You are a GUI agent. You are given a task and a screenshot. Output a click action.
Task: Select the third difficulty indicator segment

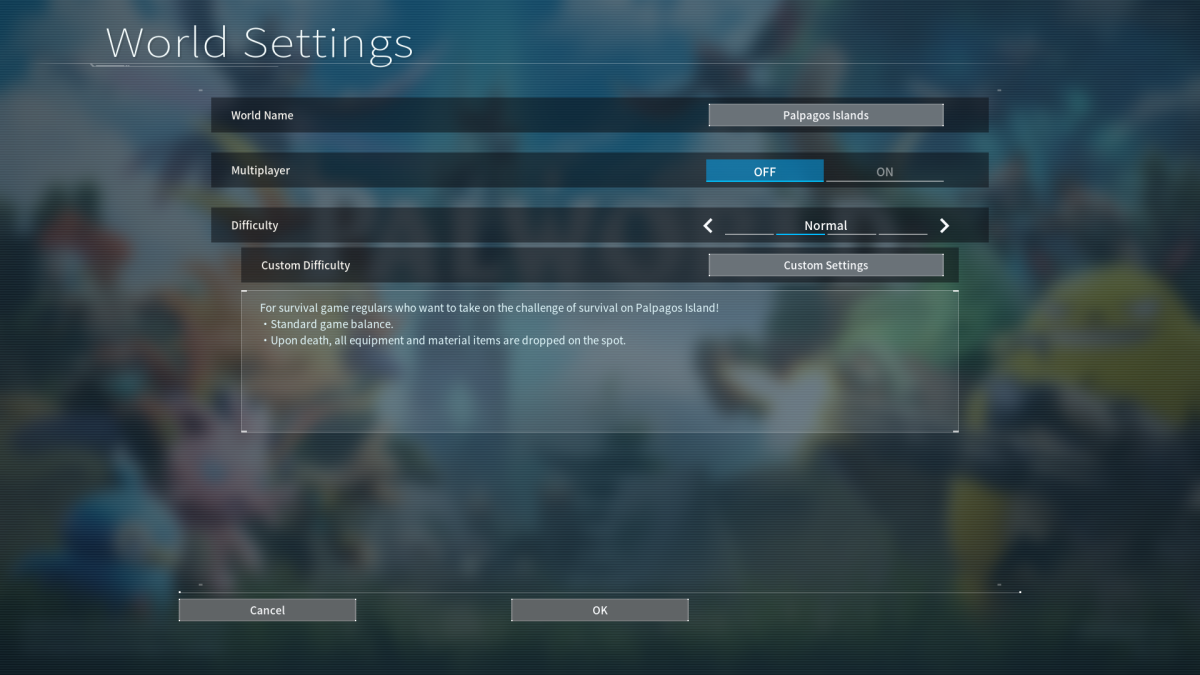(851, 233)
